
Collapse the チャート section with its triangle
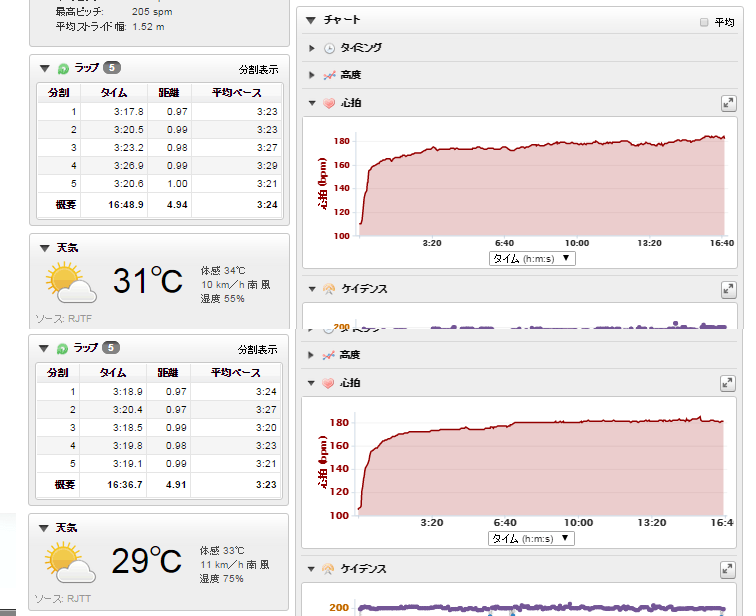(311, 20)
